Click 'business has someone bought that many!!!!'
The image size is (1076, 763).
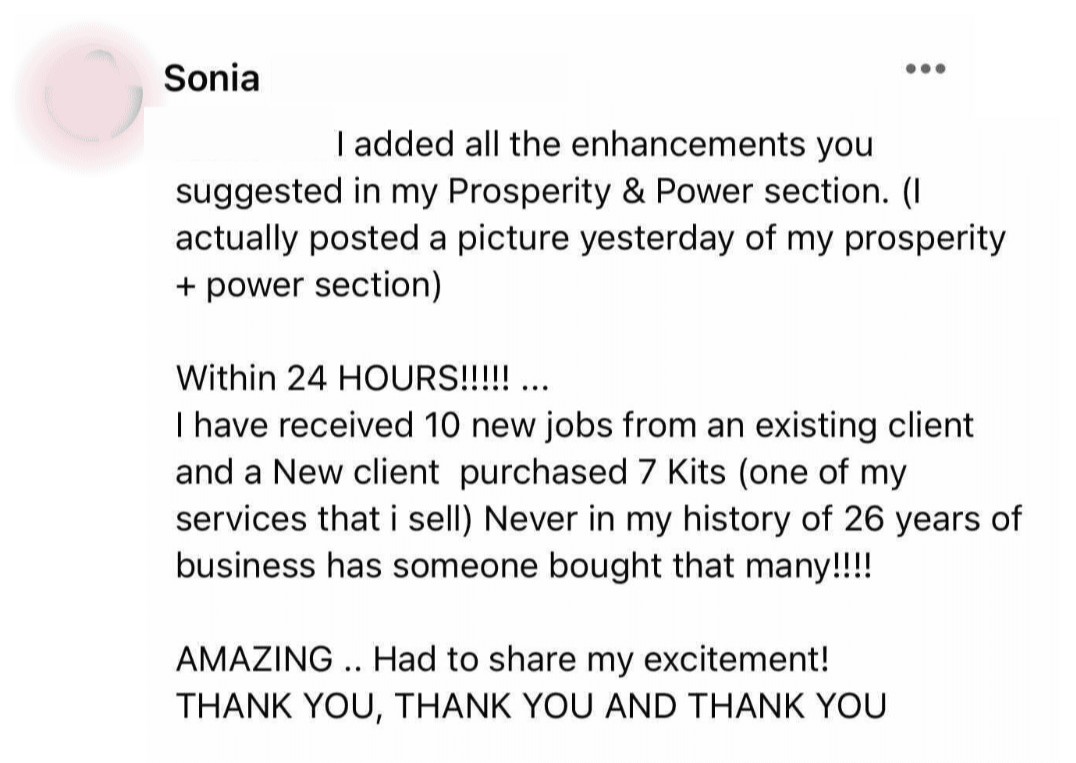click(x=523, y=565)
